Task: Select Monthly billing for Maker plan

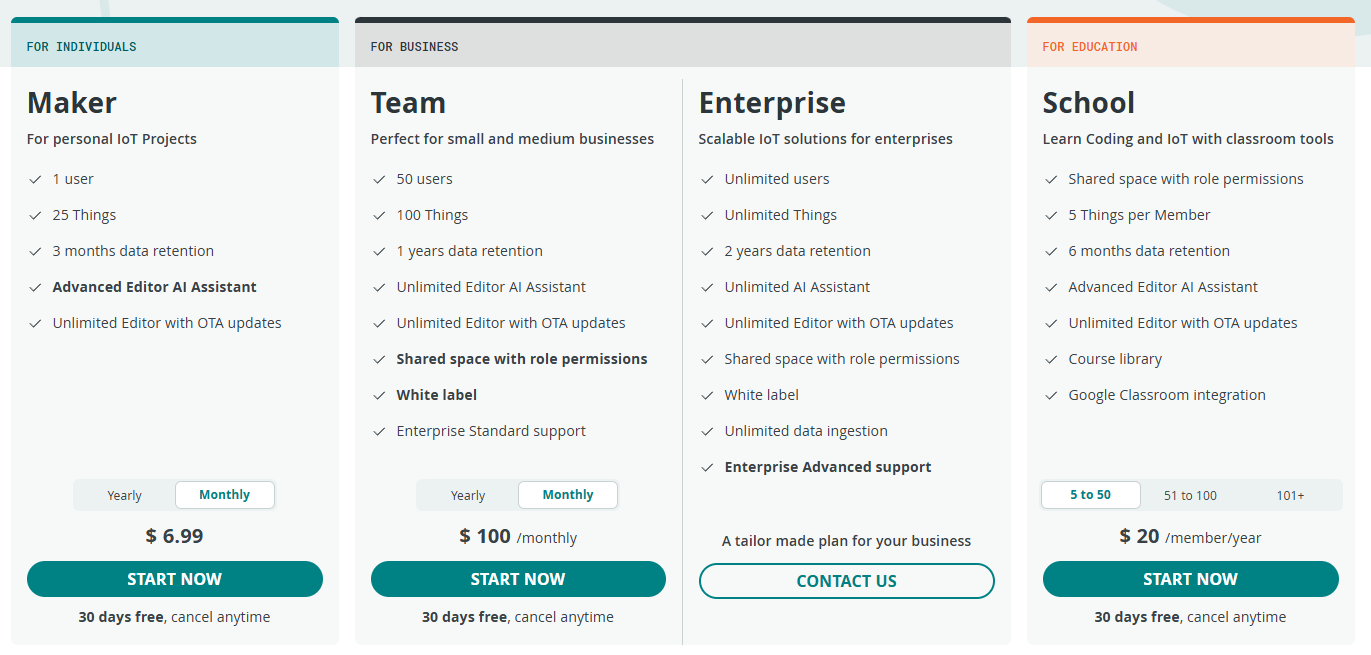Action: coord(224,495)
